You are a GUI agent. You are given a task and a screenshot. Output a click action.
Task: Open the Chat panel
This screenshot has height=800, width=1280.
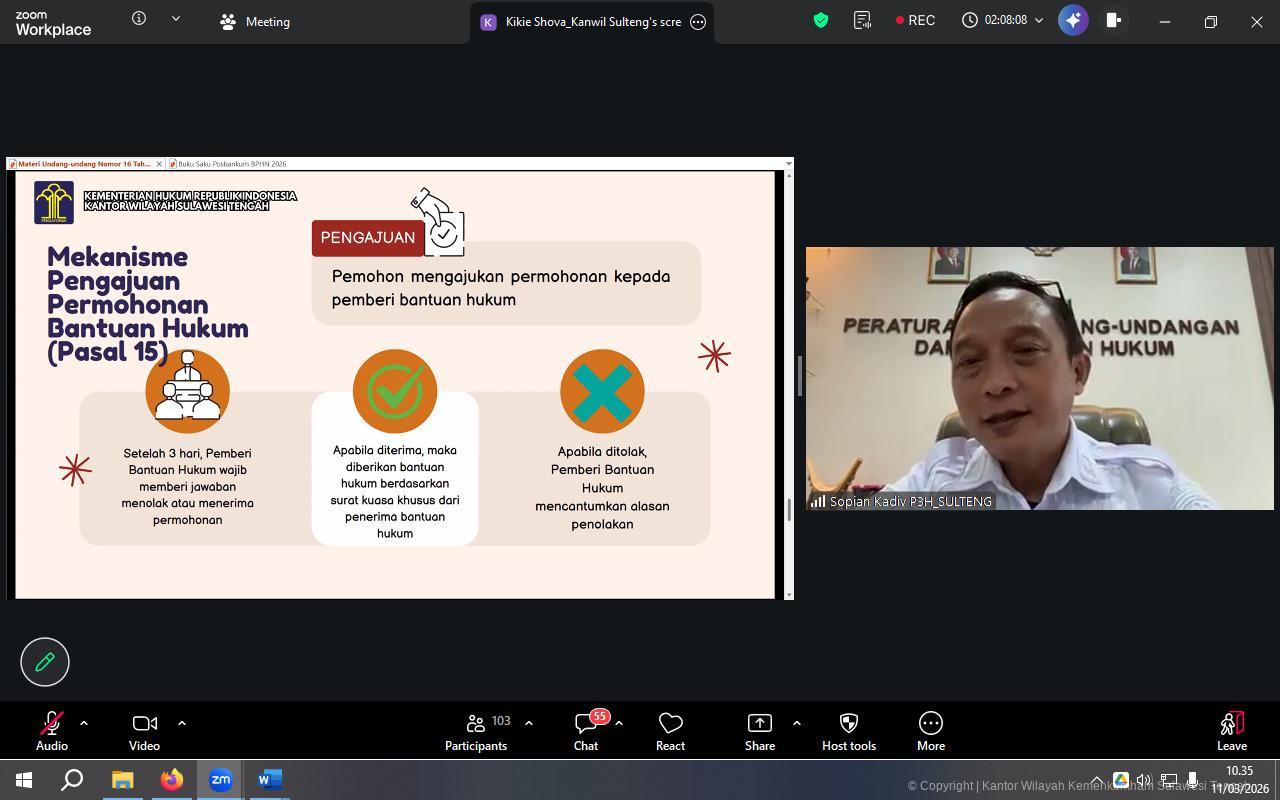click(586, 731)
